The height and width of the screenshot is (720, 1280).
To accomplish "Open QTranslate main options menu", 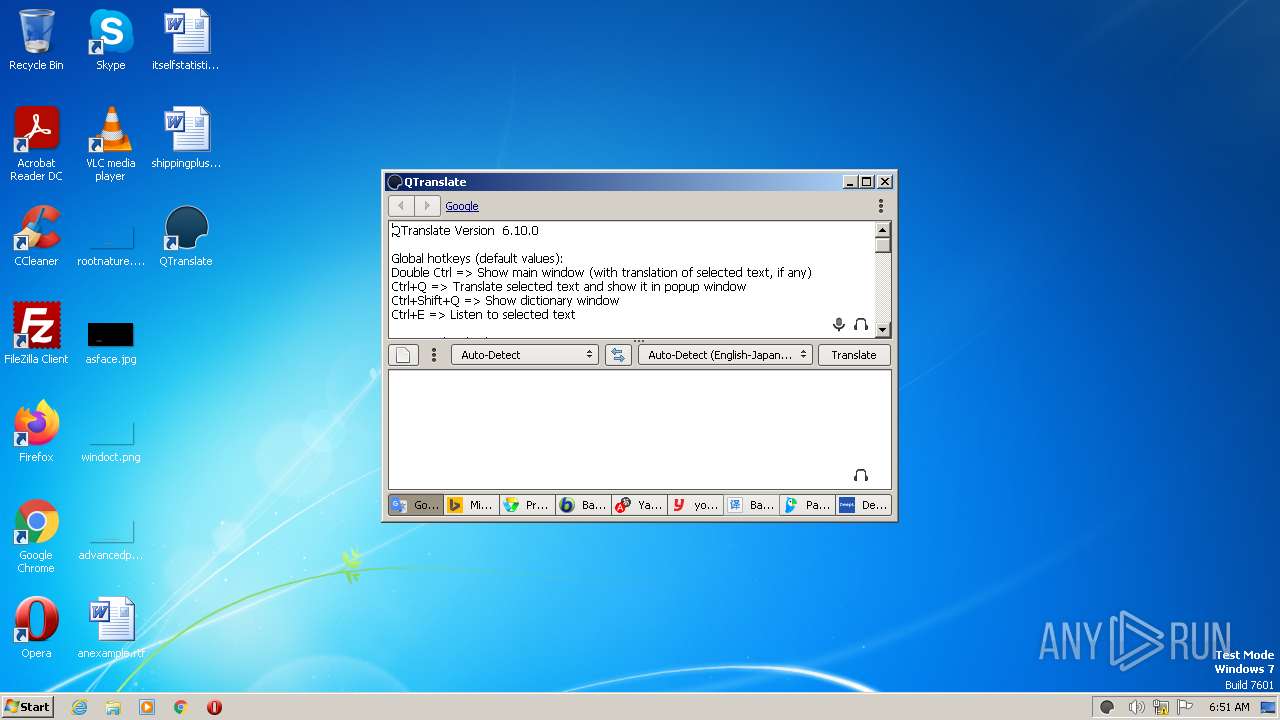I will tap(881, 206).
